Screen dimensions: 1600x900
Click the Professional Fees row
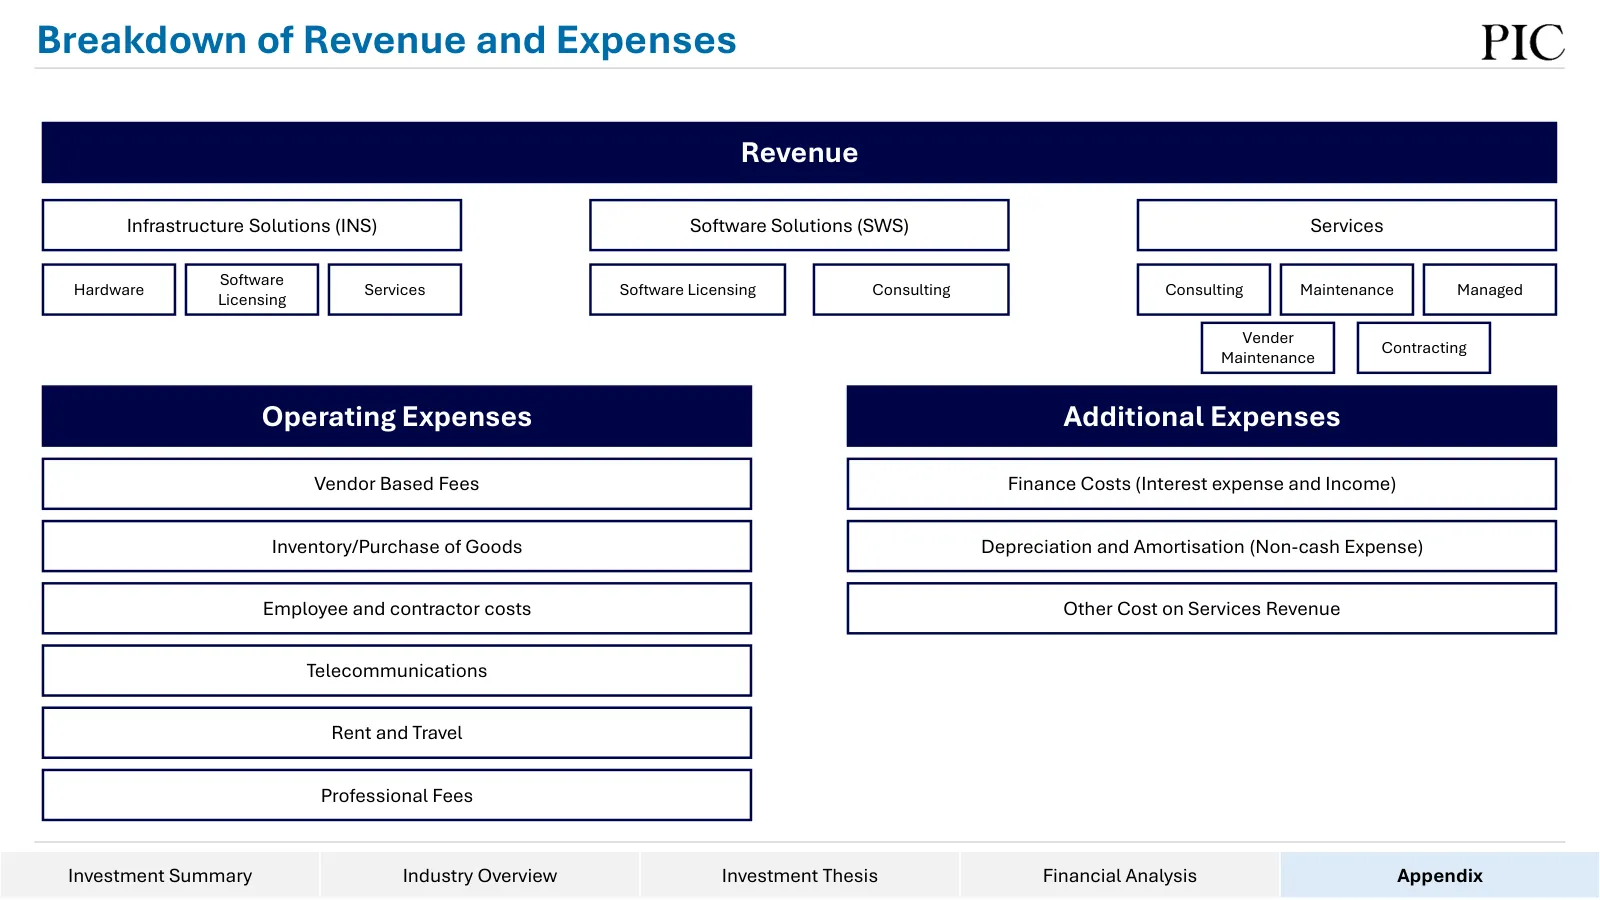397,795
